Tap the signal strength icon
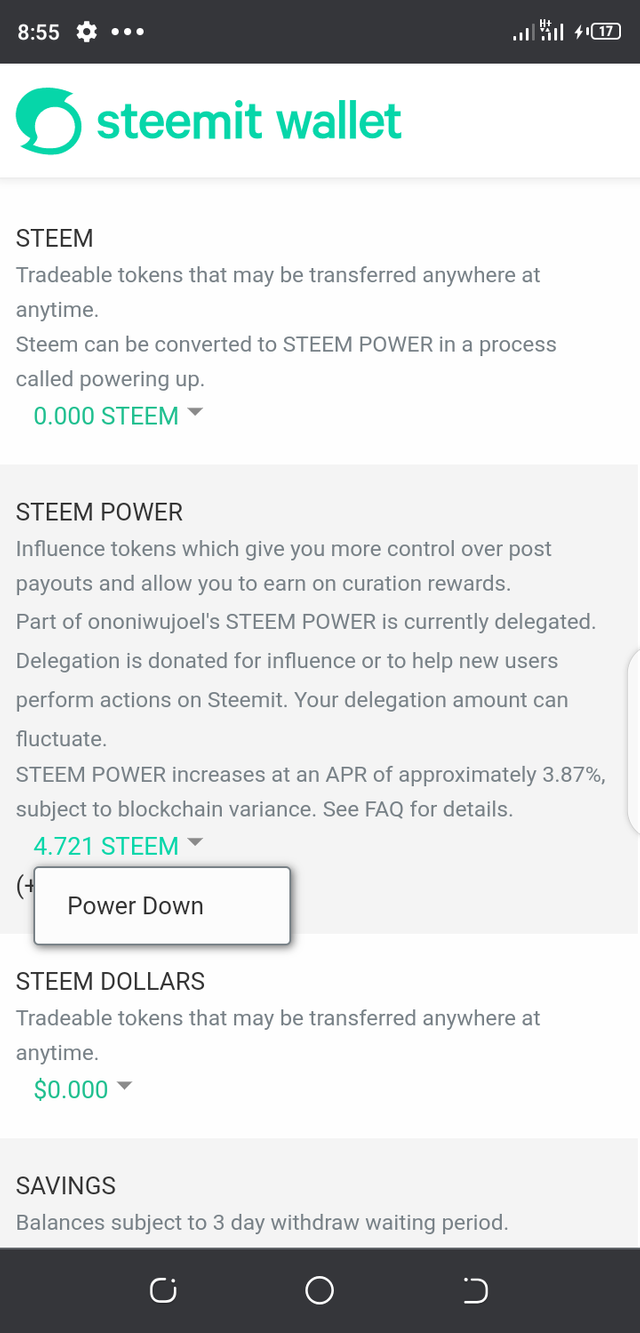 [523, 34]
